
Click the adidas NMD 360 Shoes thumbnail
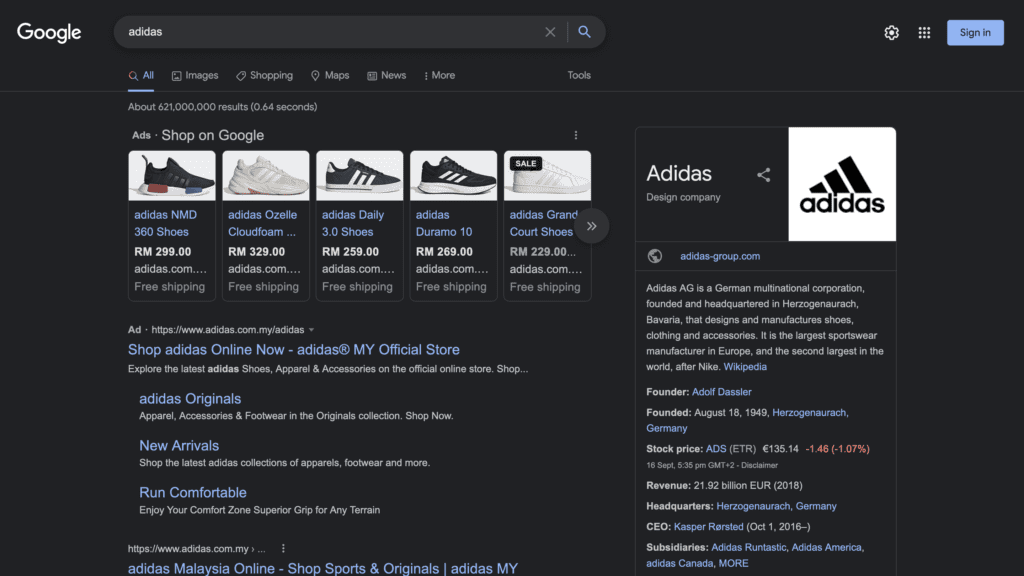[171, 175]
